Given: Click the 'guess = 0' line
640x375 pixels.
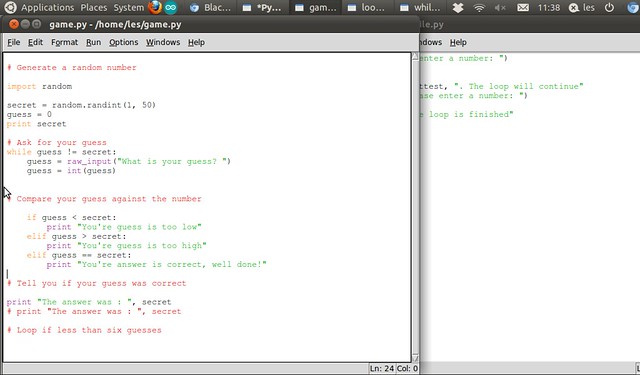Looking at the screenshot, I should pyautogui.click(x=29, y=115).
